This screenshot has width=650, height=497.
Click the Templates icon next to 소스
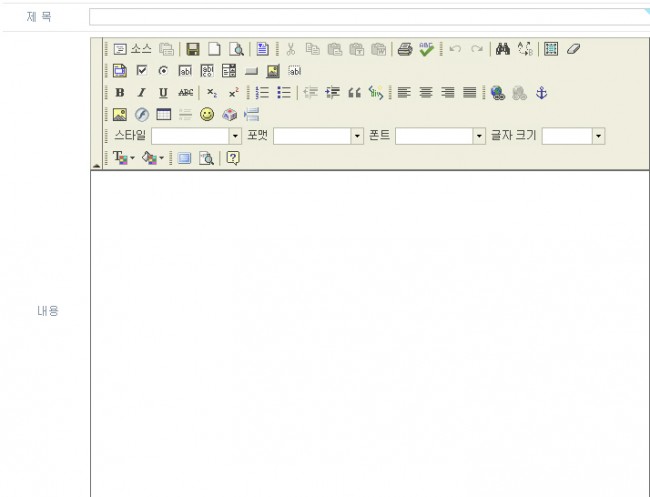click(167, 49)
